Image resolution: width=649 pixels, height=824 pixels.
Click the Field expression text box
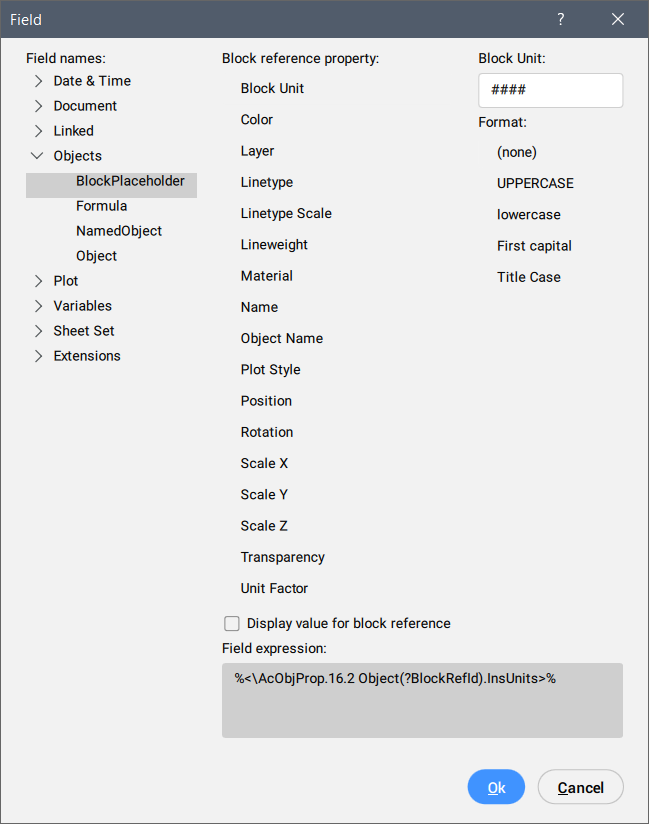422,700
